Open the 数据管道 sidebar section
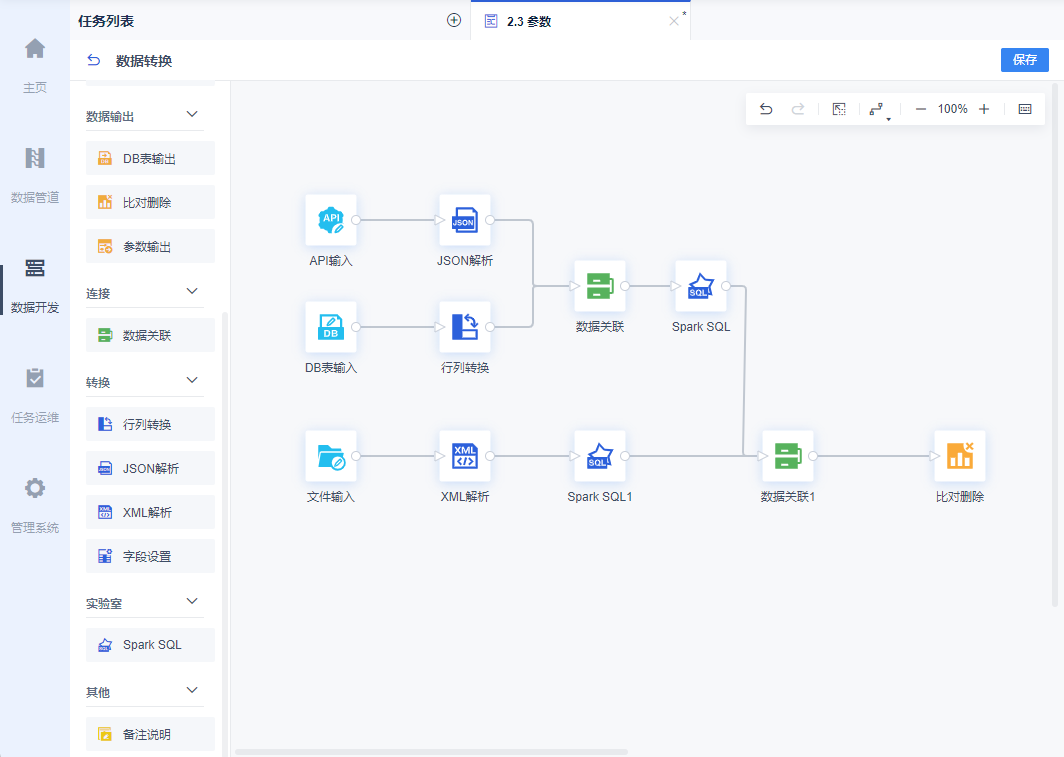This screenshot has height=757, width=1064. (x=35, y=175)
